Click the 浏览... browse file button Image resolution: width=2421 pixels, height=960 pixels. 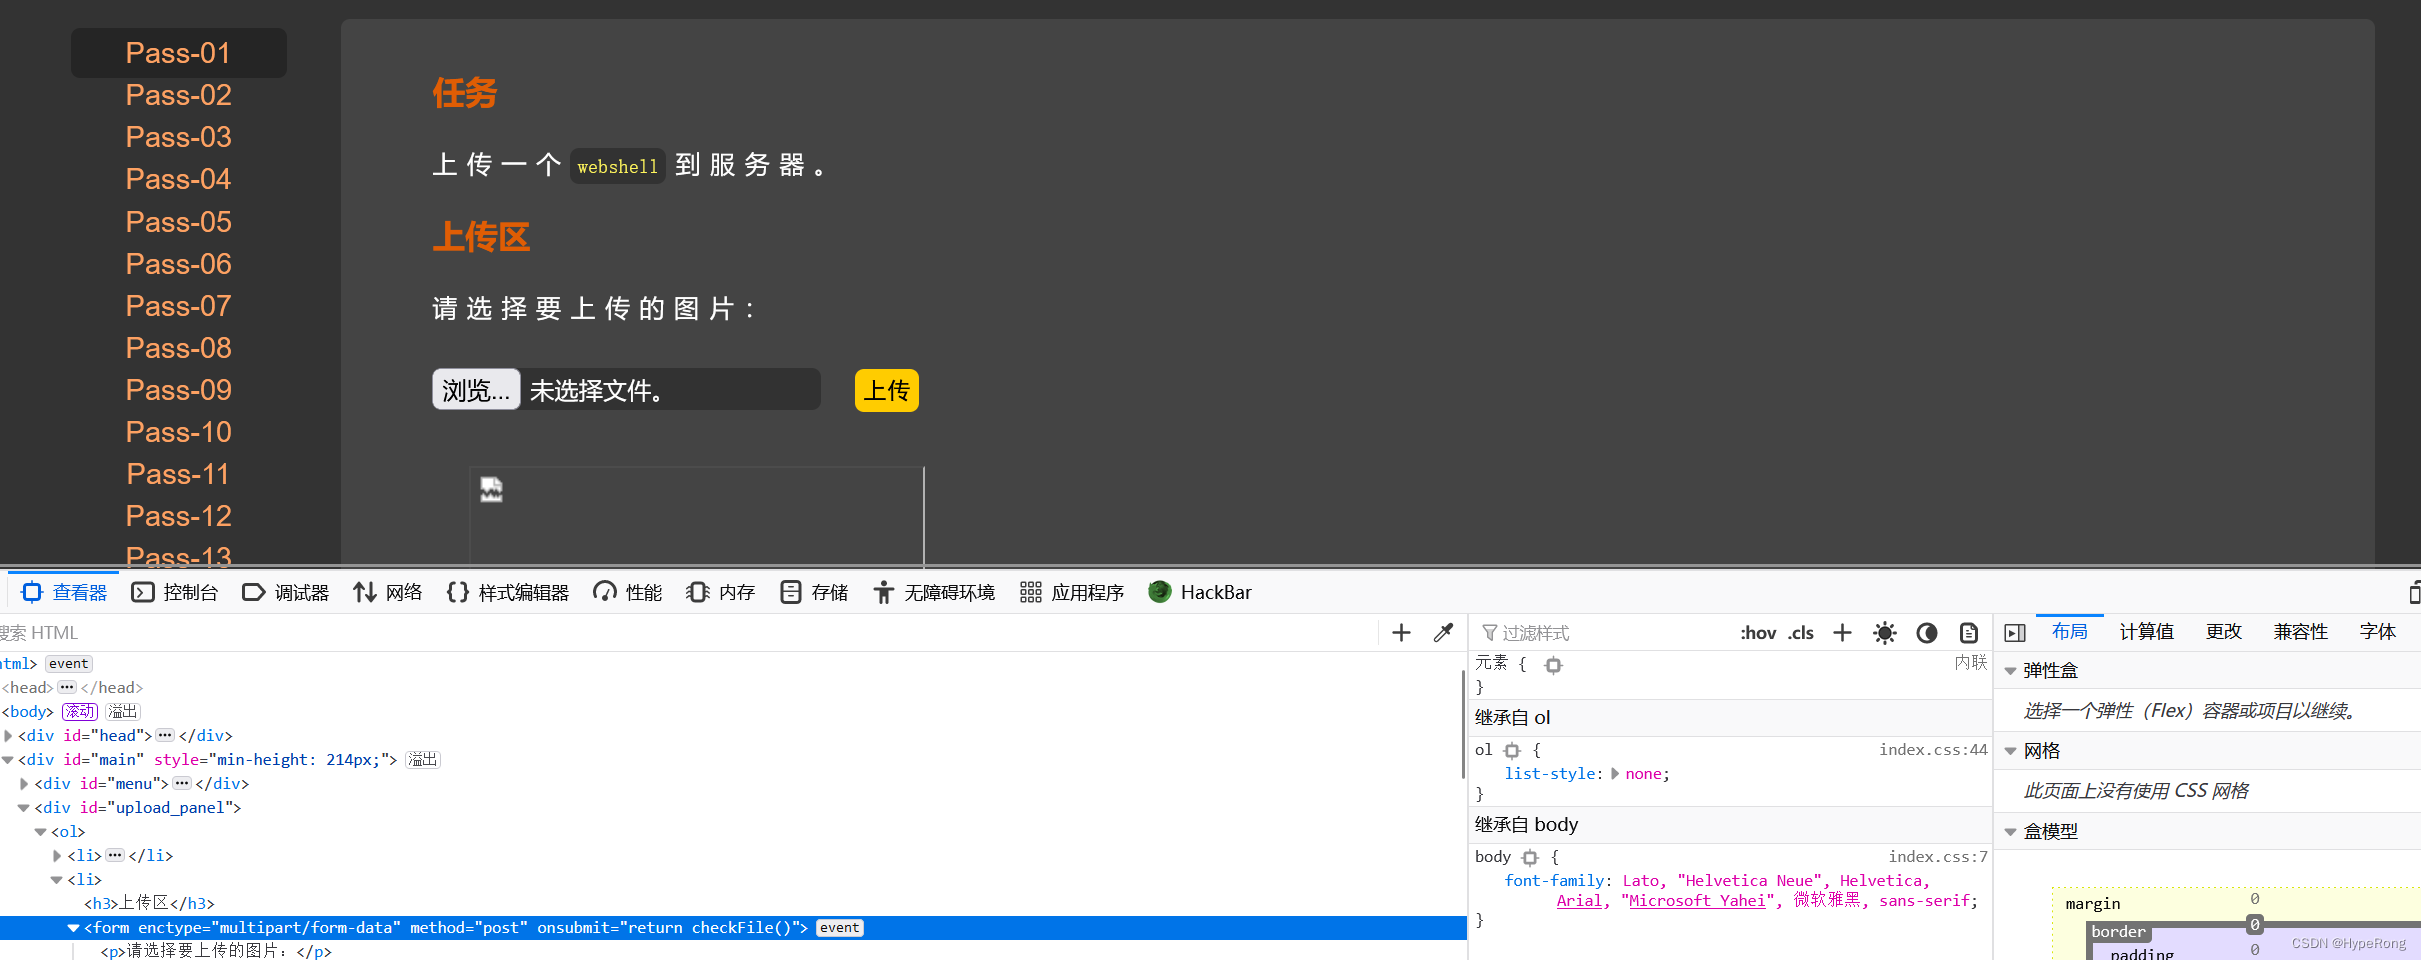476,390
